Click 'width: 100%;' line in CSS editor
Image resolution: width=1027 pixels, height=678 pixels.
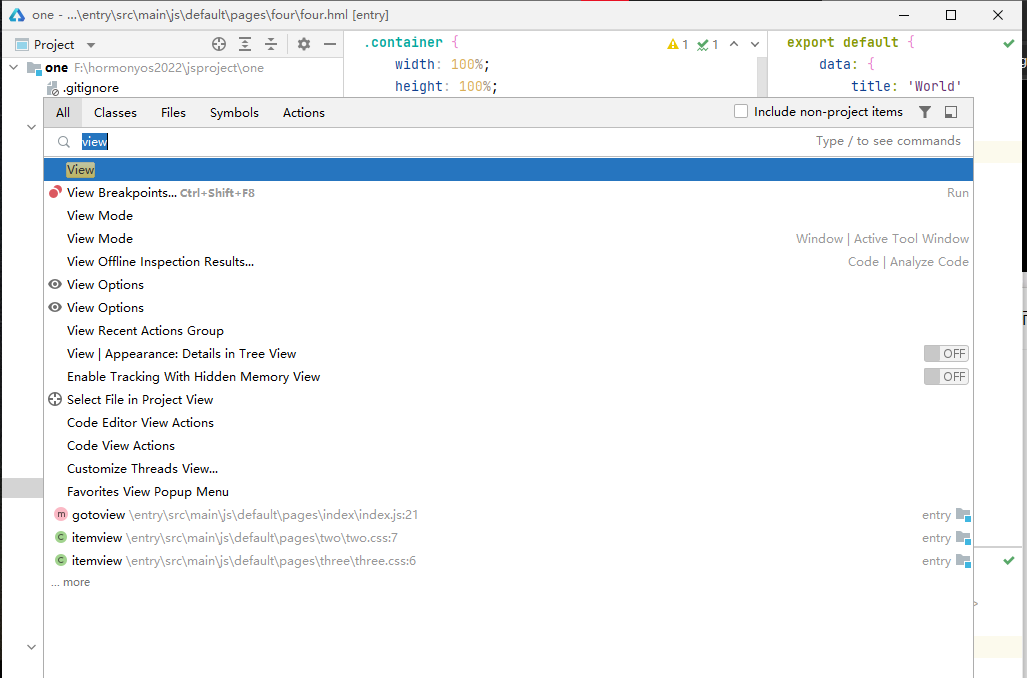[443, 64]
